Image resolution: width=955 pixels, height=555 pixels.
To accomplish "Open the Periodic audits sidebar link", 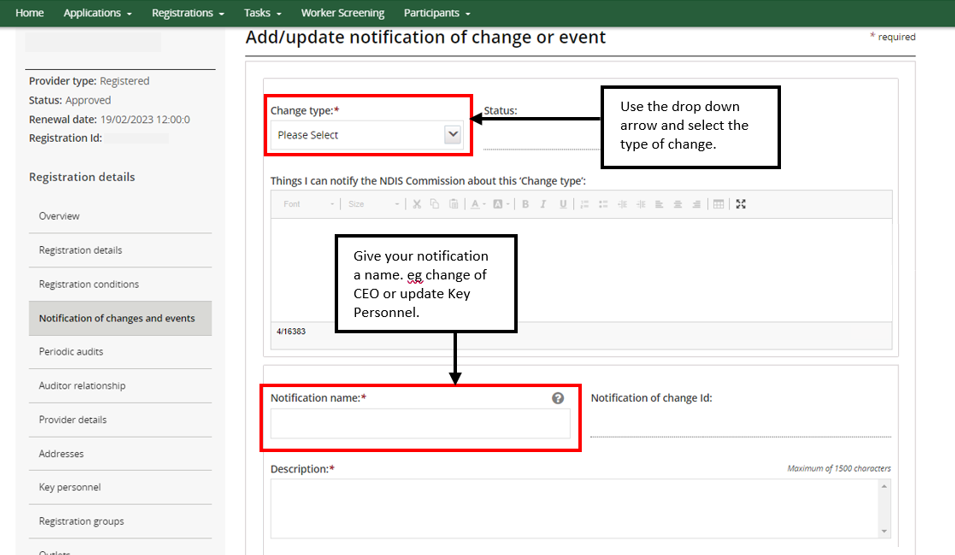I will (x=71, y=352).
